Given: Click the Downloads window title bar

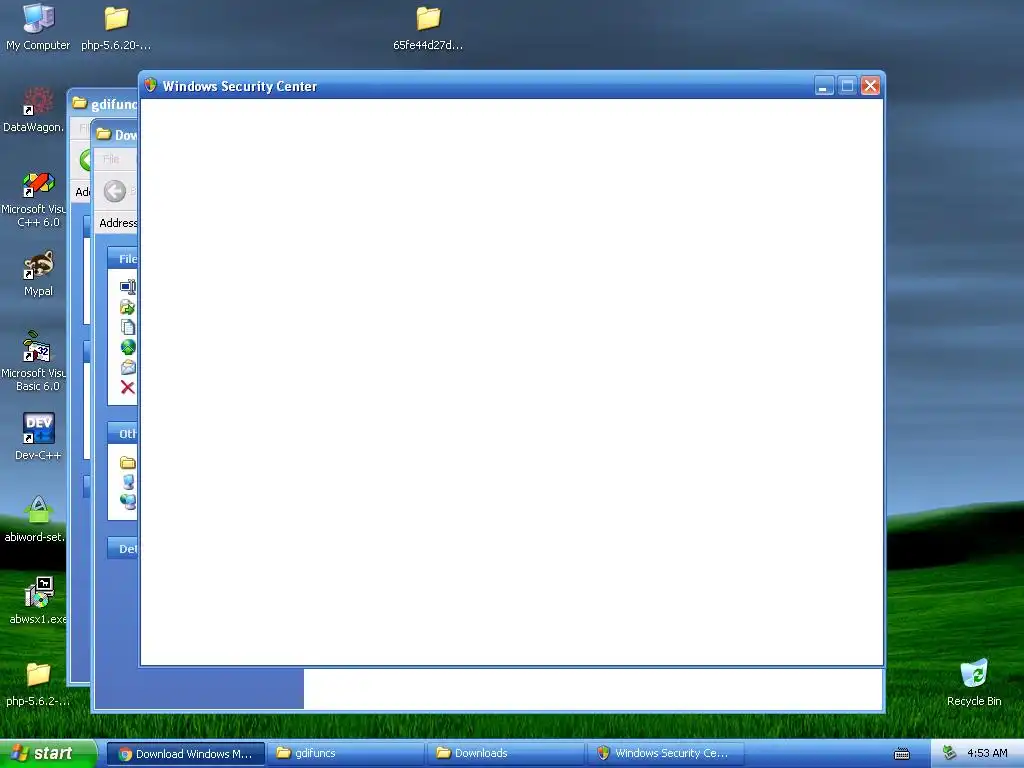Looking at the screenshot, I should pyautogui.click(x=115, y=135).
